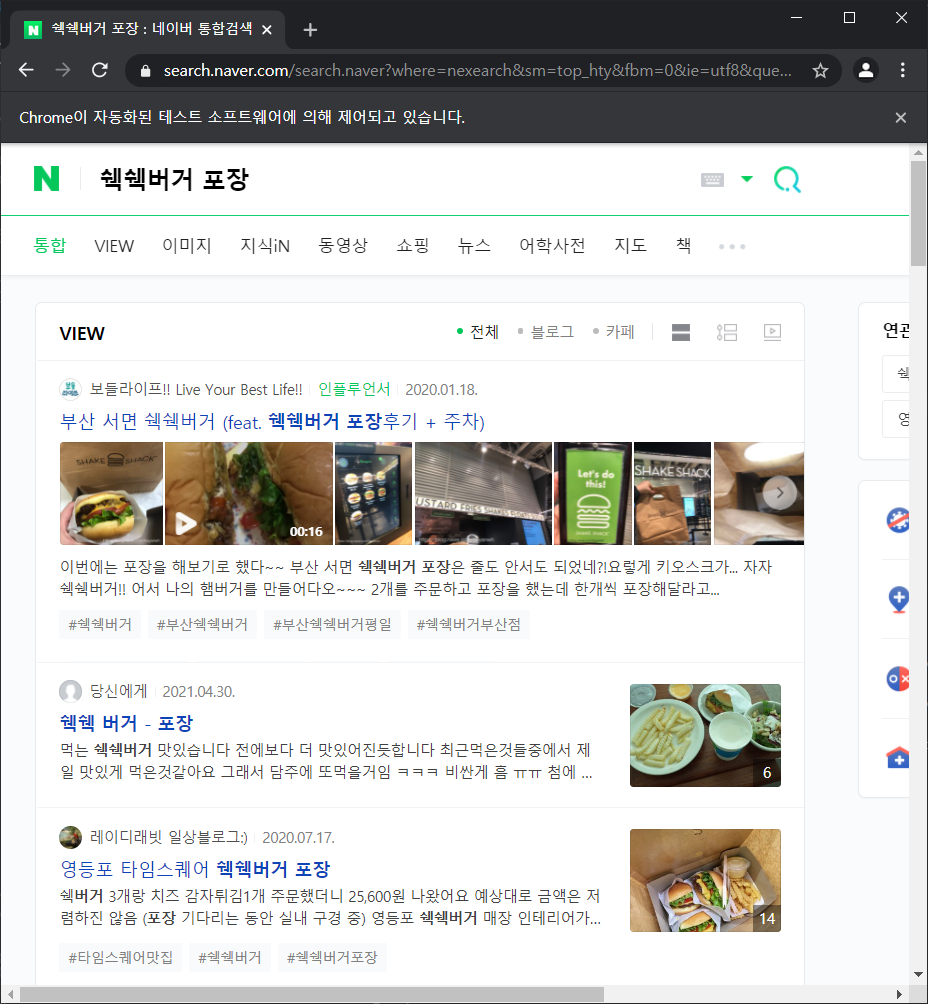Open a new tab with the plus button
This screenshot has width=928, height=1004.
(x=310, y=29)
